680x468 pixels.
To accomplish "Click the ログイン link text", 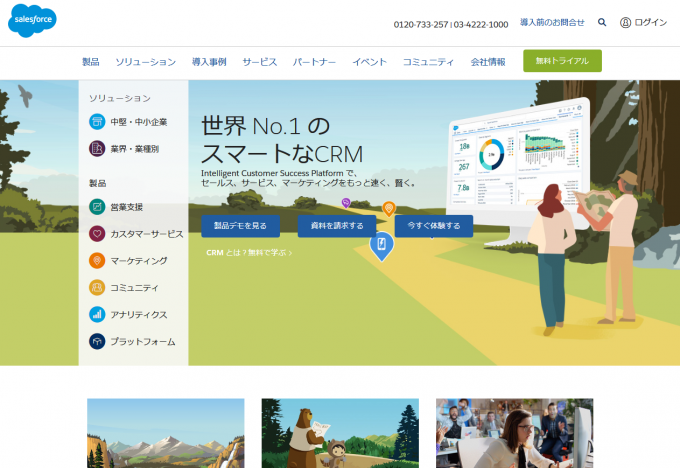I will pyautogui.click(x=651, y=22).
